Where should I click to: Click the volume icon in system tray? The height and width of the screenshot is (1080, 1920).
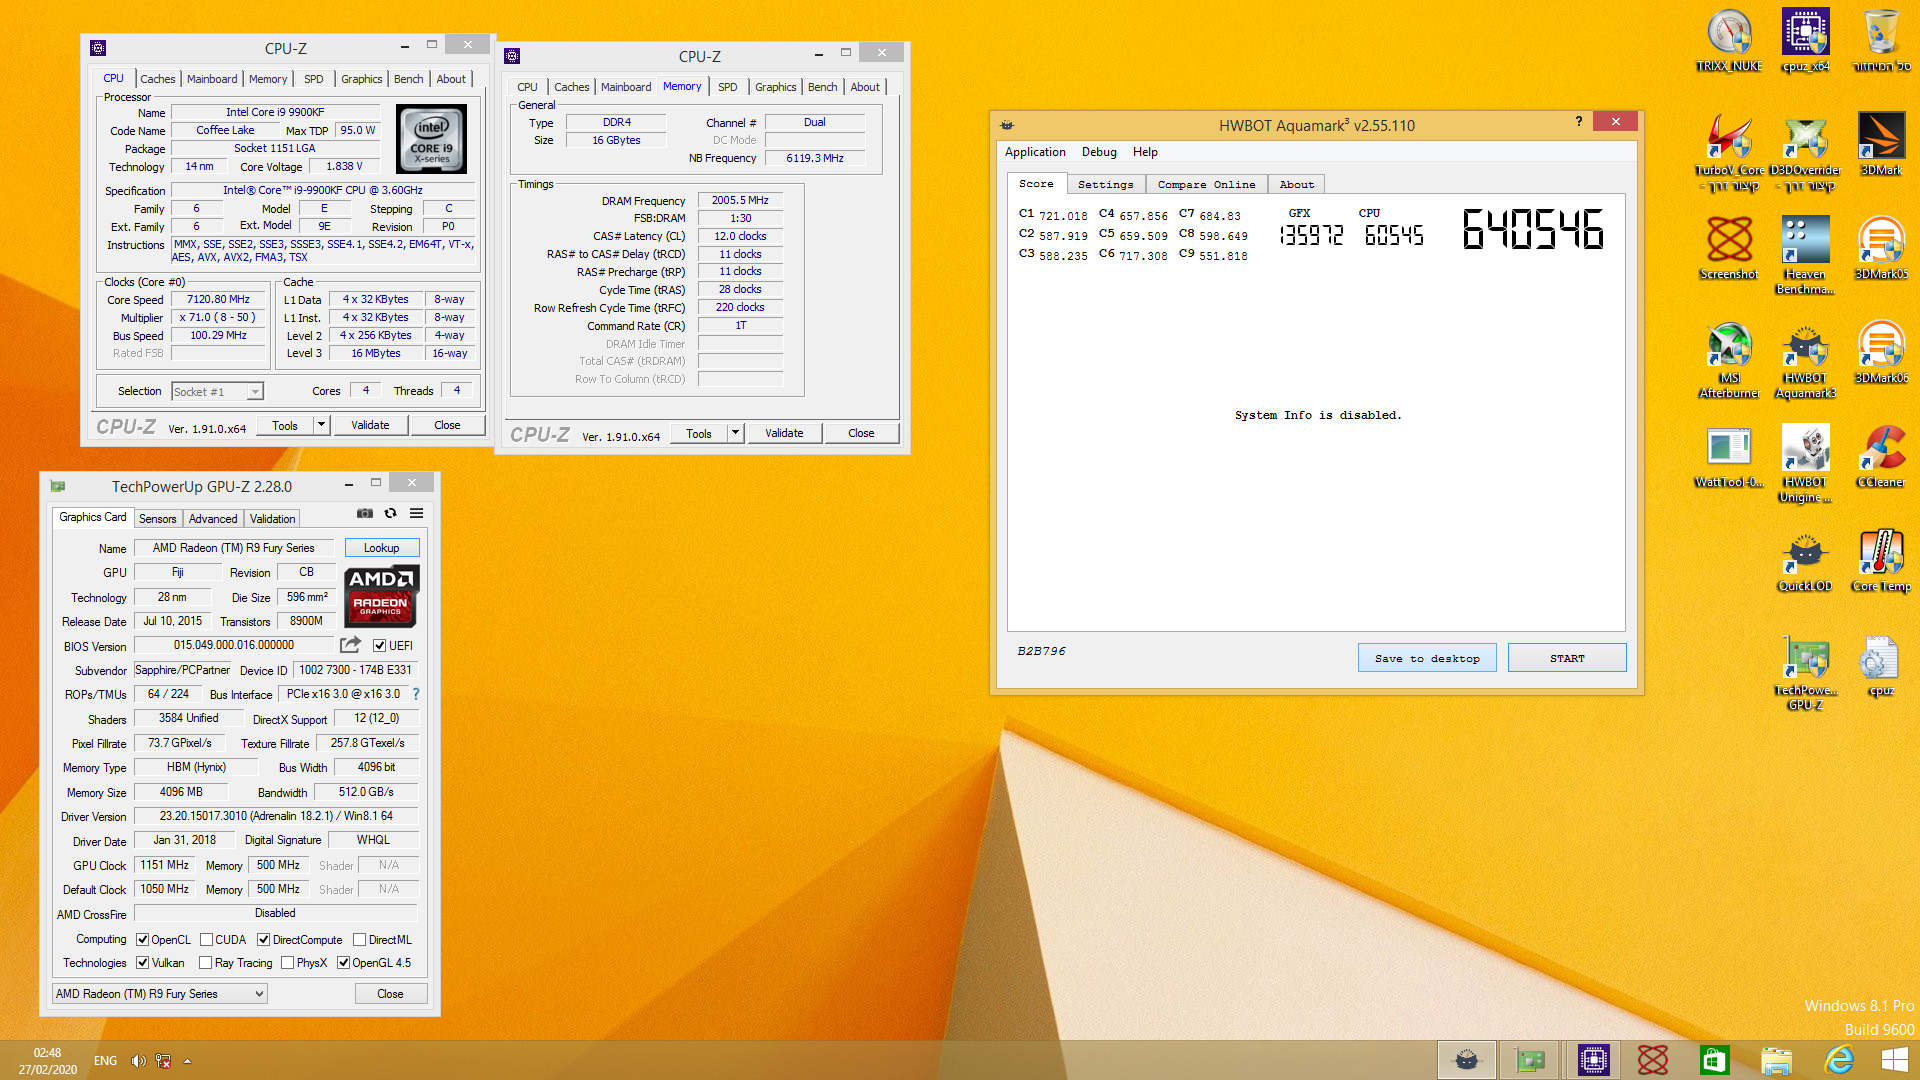[x=138, y=1061]
